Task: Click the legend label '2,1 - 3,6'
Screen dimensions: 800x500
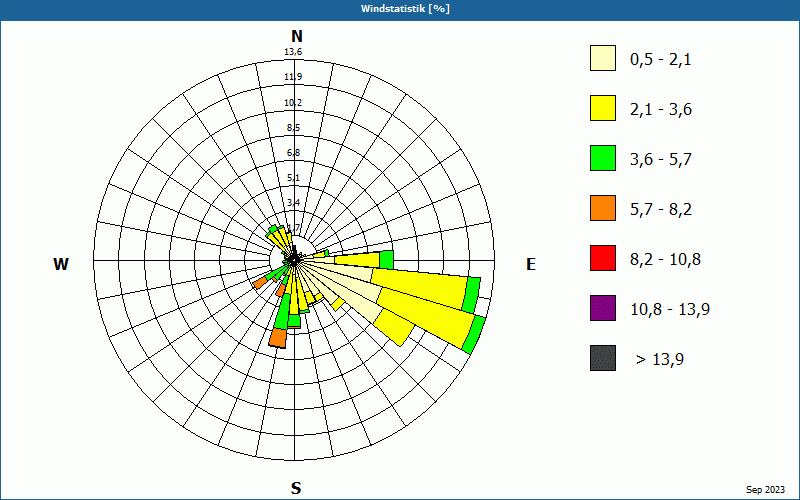Action: [x=661, y=110]
